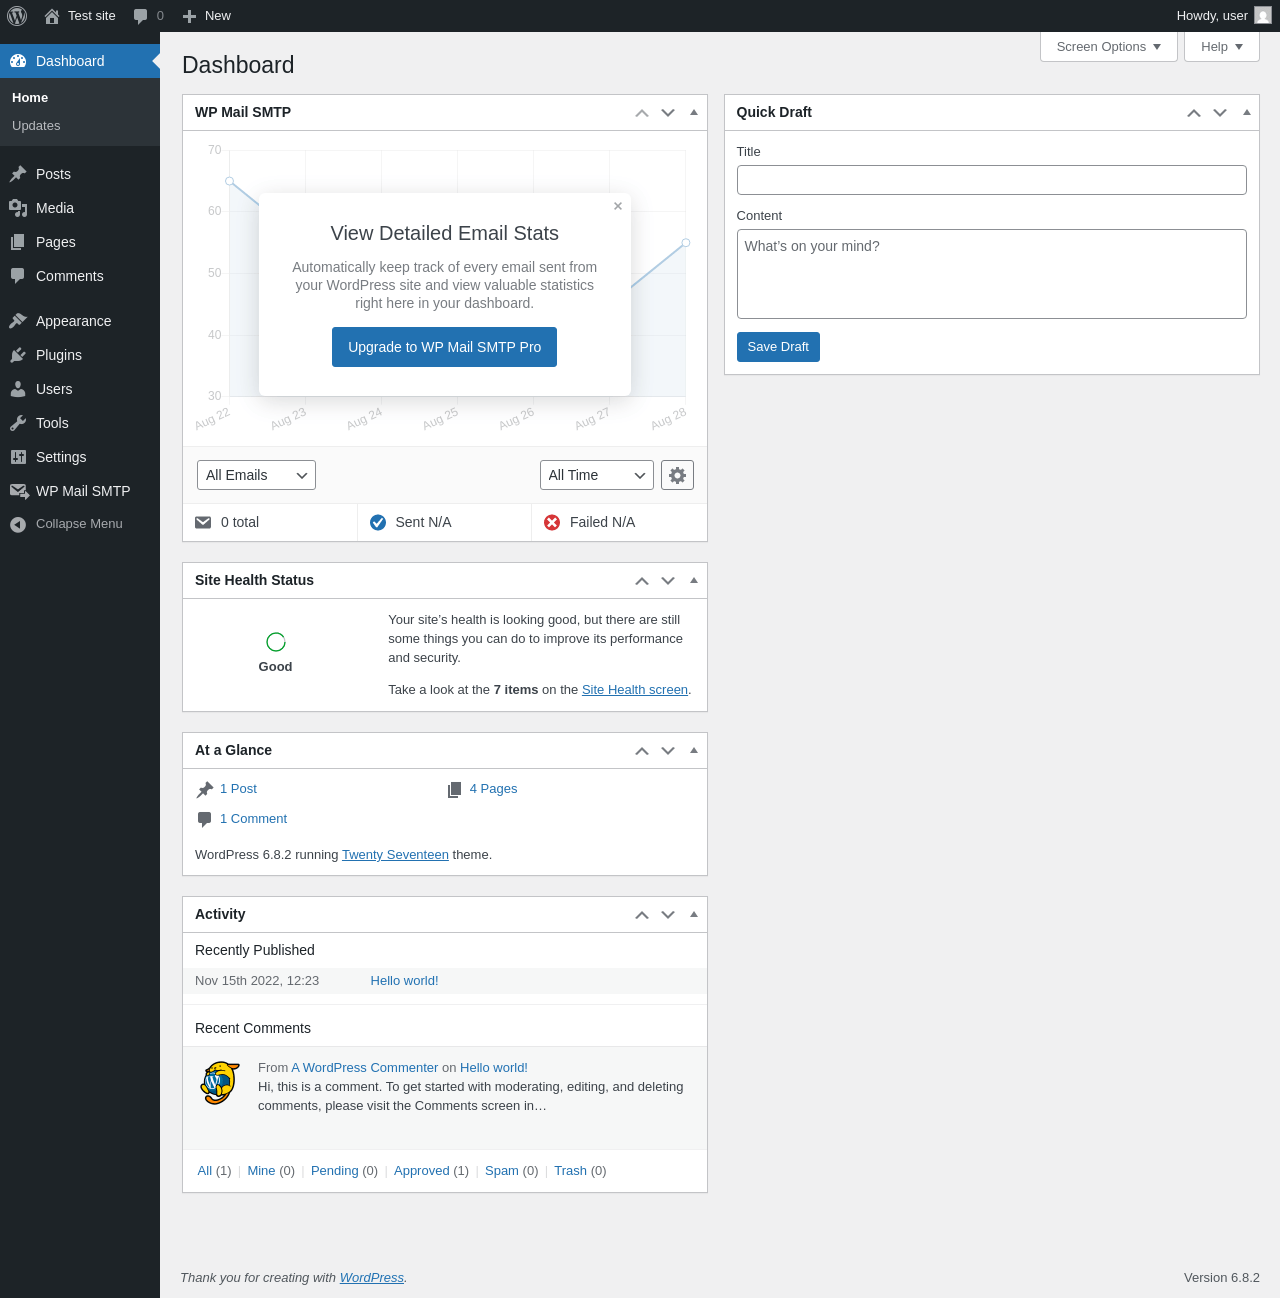Image resolution: width=1280 pixels, height=1298 pixels.
Task: Open the All Time dropdown
Action: (x=597, y=475)
